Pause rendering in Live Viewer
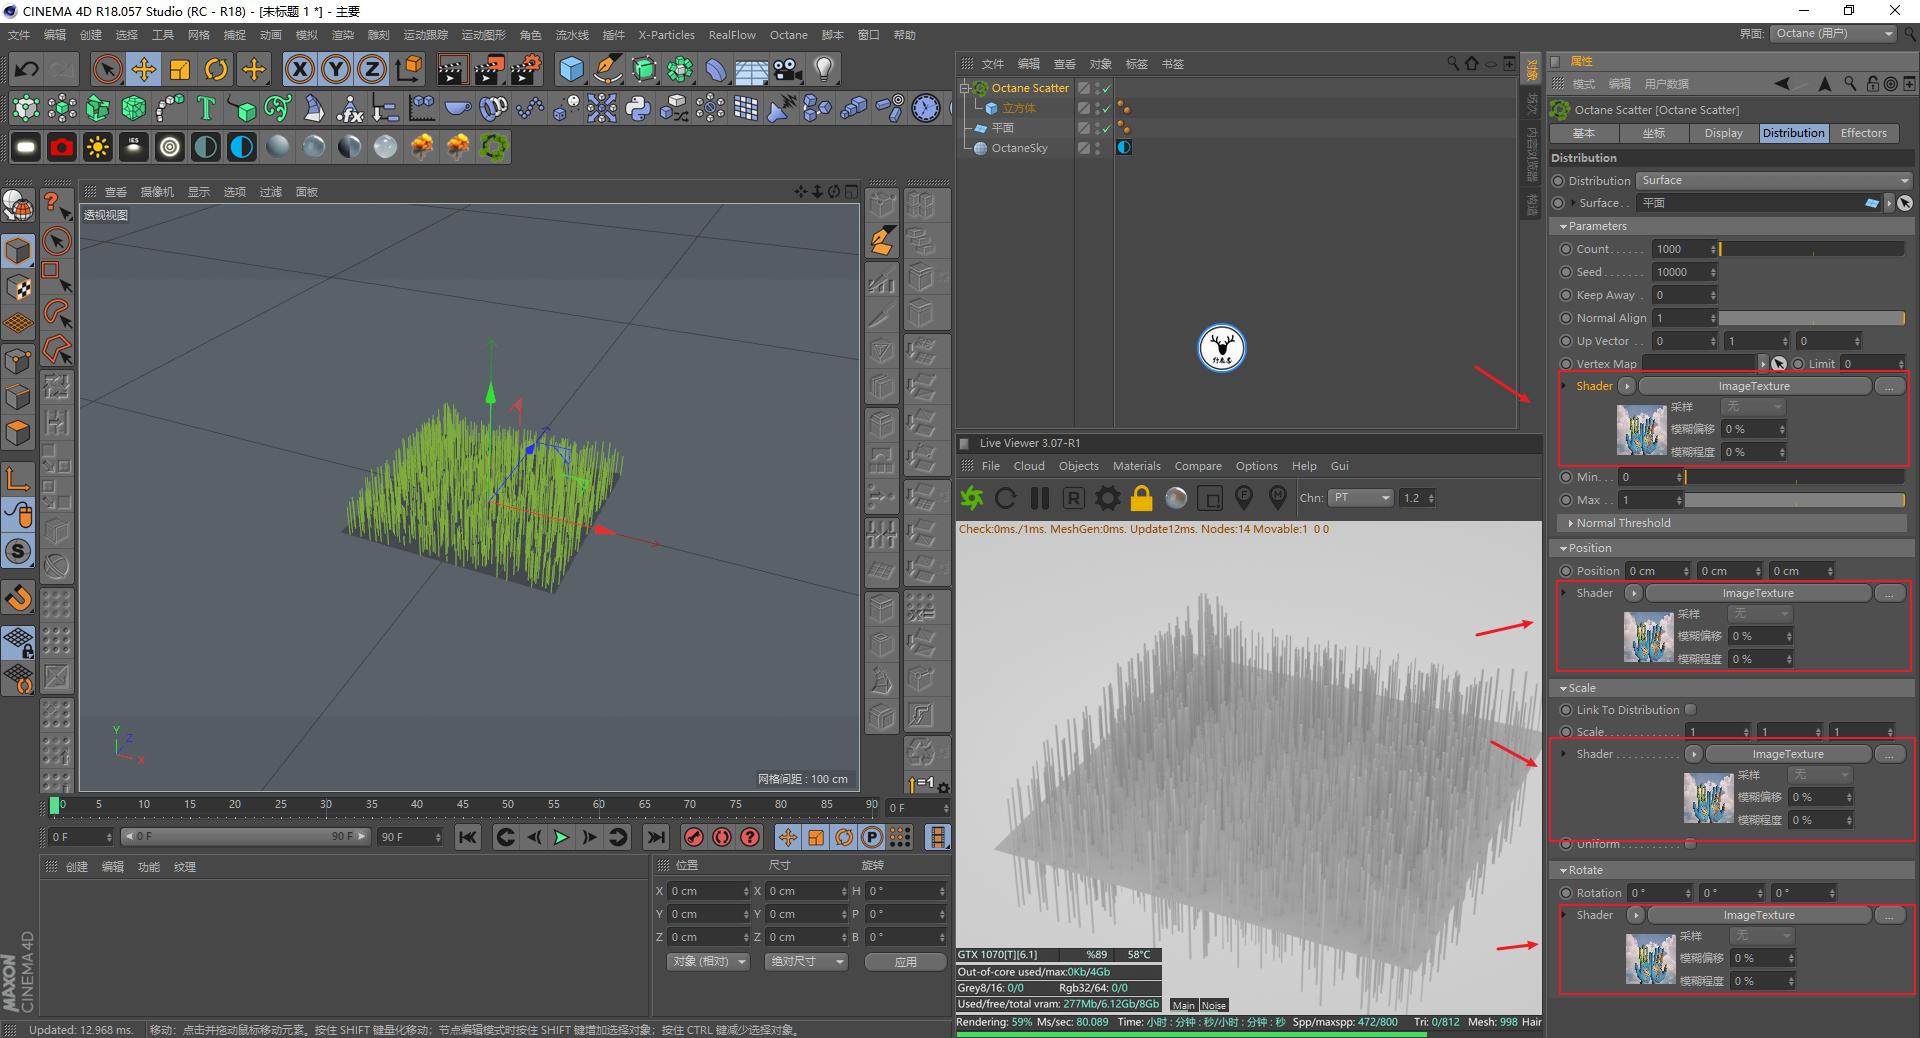 (x=1040, y=498)
